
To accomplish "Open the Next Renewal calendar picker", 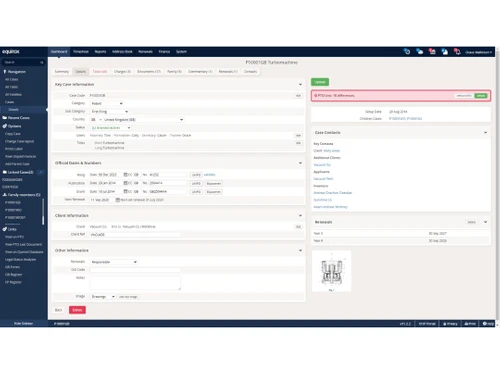I will [118, 200].
